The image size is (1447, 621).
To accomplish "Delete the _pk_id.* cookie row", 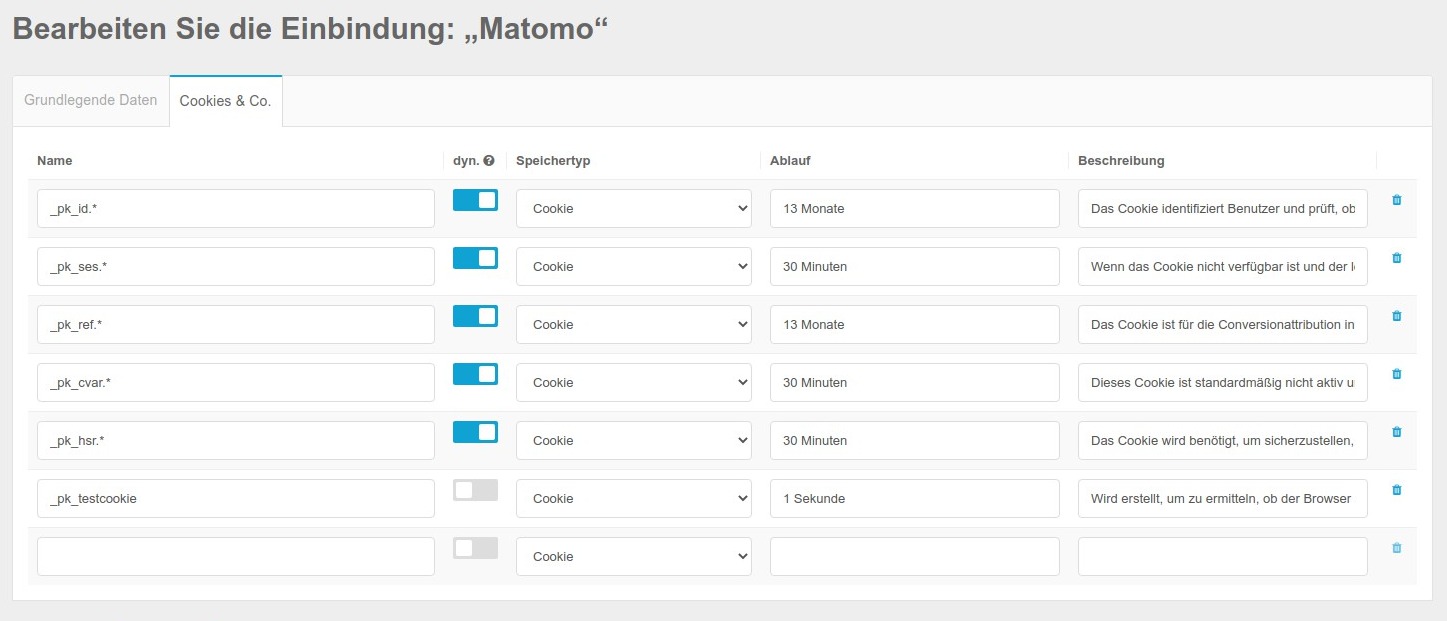I will [x=1396, y=200].
